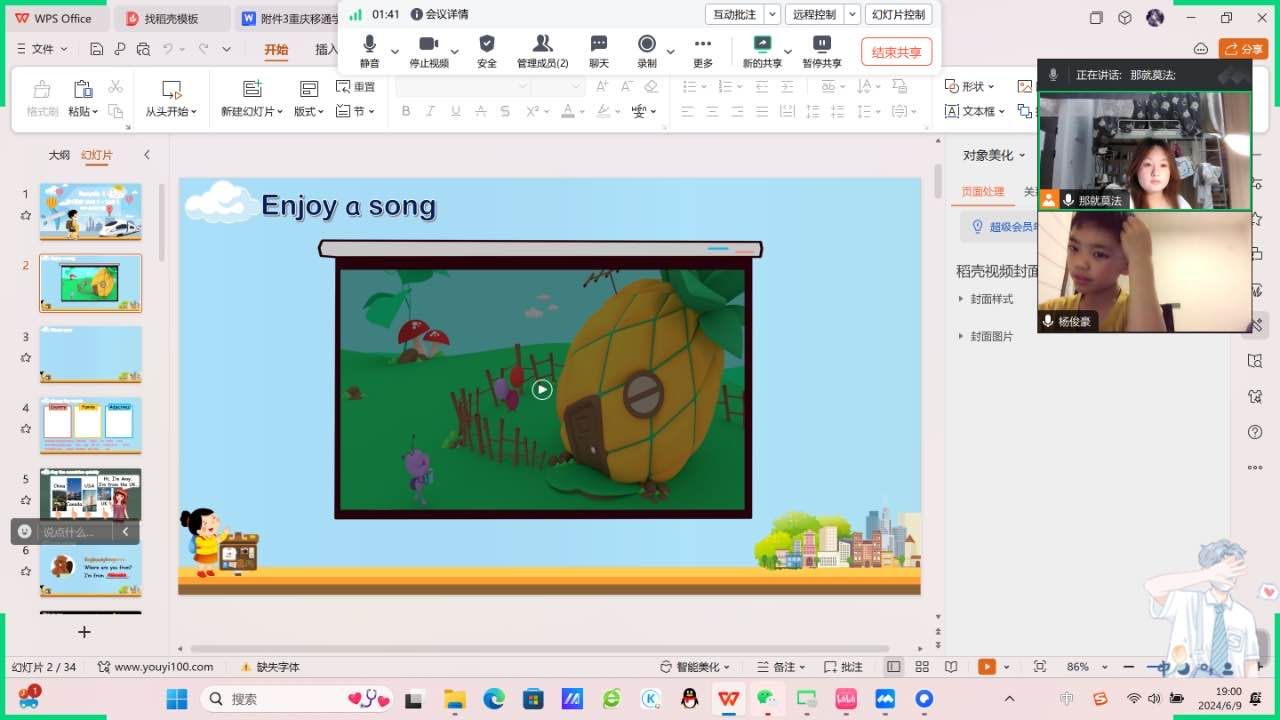Open the 互动批注 dropdown arrow
Viewport: 1280px width, 720px height.
click(x=772, y=14)
